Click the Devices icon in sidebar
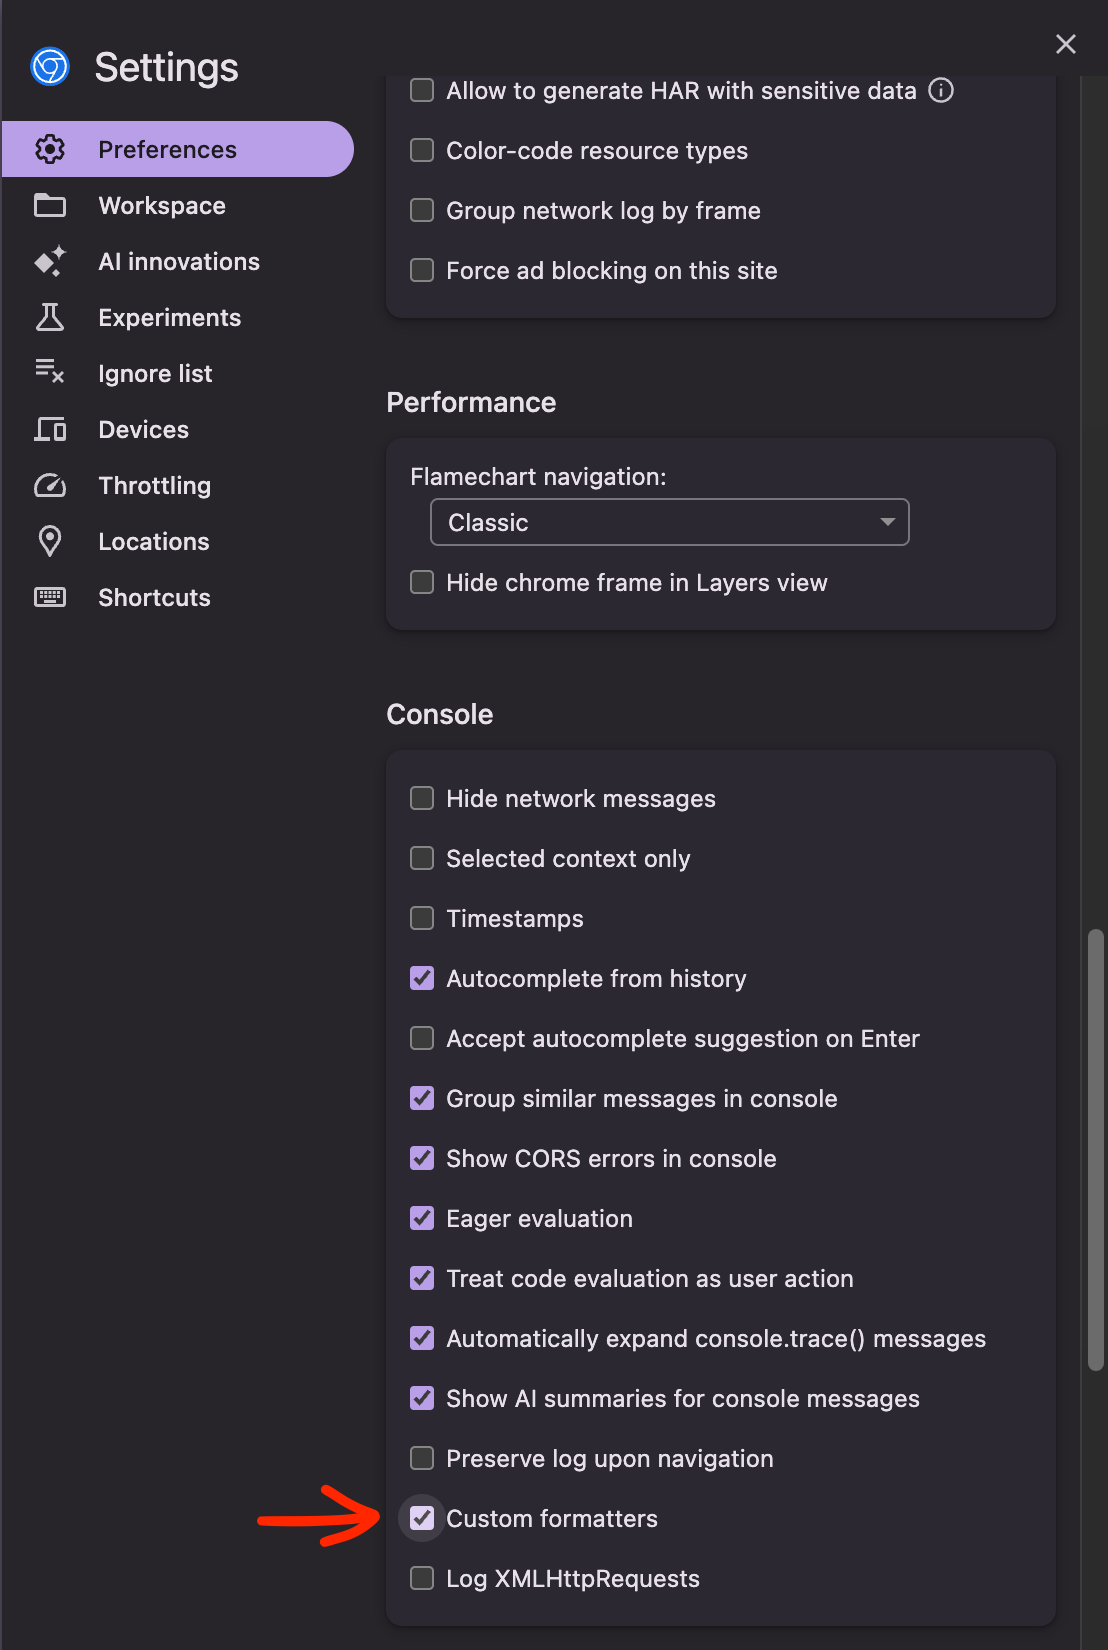Viewport: 1108px width, 1650px height. (x=50, y=429)
